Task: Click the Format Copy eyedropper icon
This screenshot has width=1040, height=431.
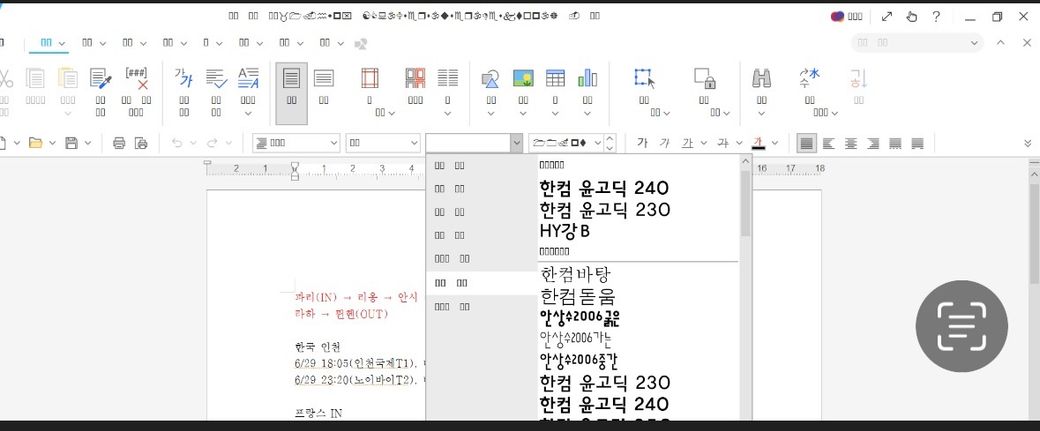Action: coord(100,78)
